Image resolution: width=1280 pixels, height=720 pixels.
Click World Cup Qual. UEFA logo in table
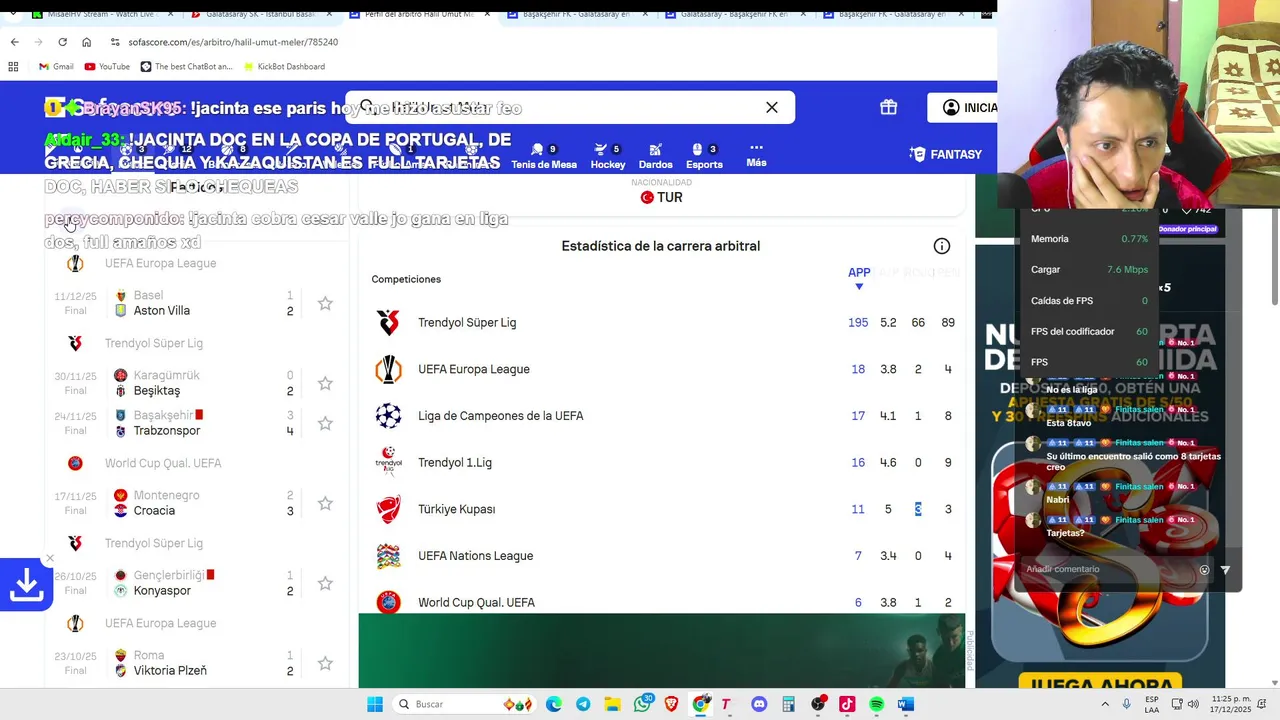[x=388, y=602]
